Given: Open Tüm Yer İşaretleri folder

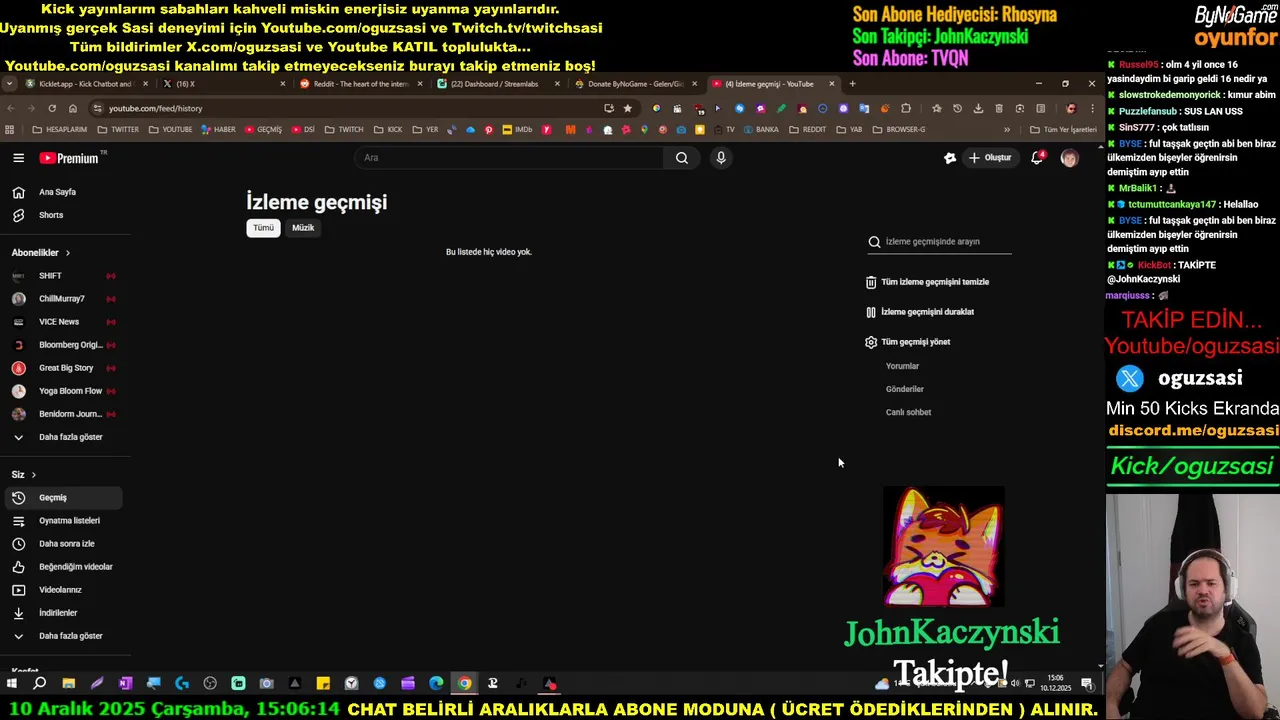Looking at the screenshot, I should 1064,130.
